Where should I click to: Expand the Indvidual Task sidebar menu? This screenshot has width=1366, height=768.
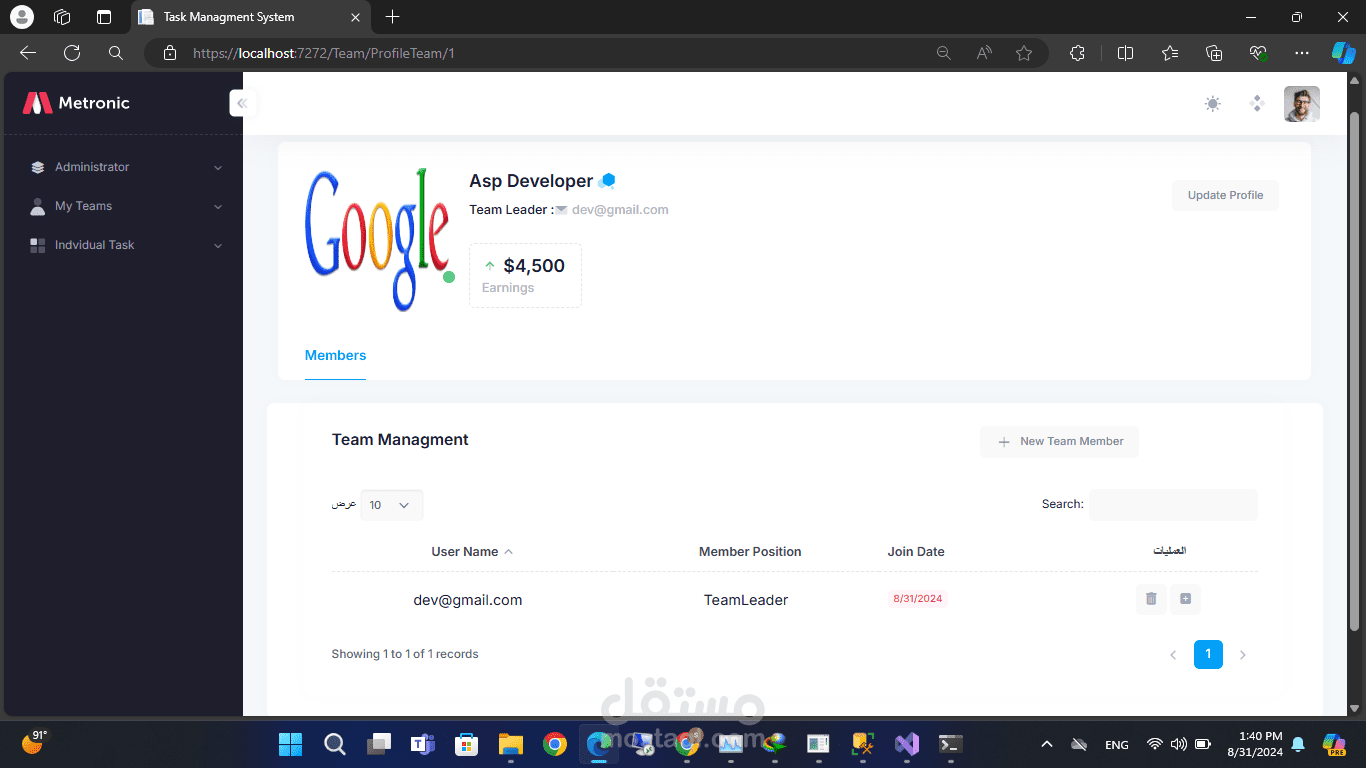click(126, 245)
